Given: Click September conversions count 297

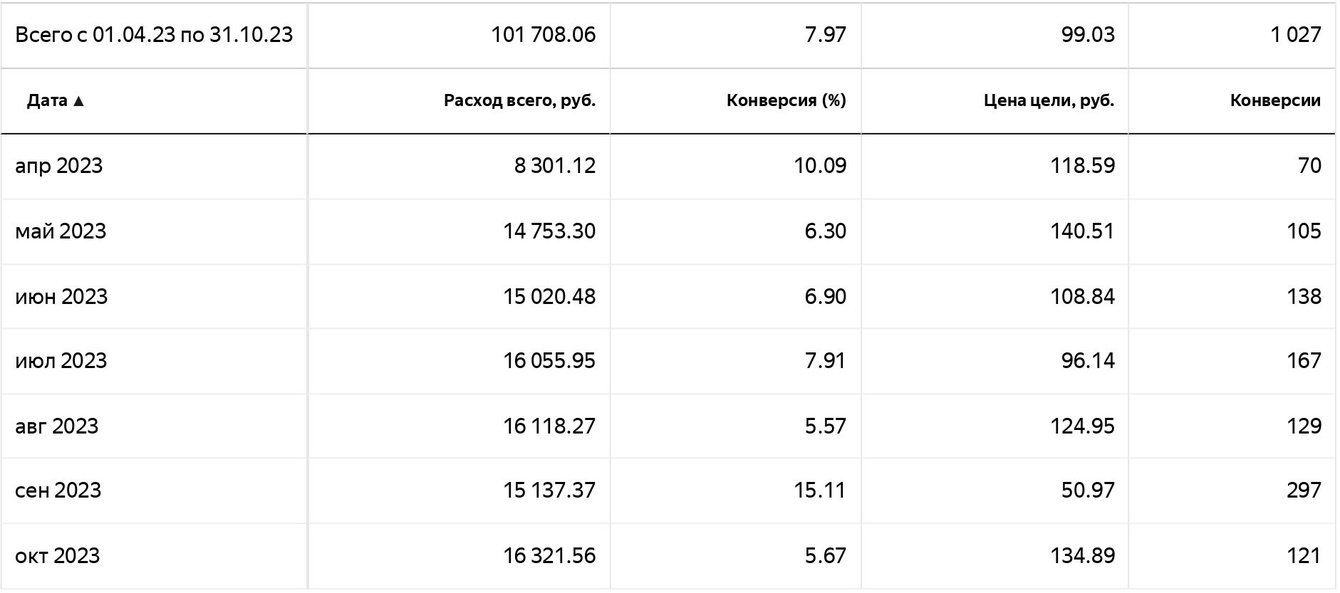Looking at the screenshot, I should [1303, 491].
